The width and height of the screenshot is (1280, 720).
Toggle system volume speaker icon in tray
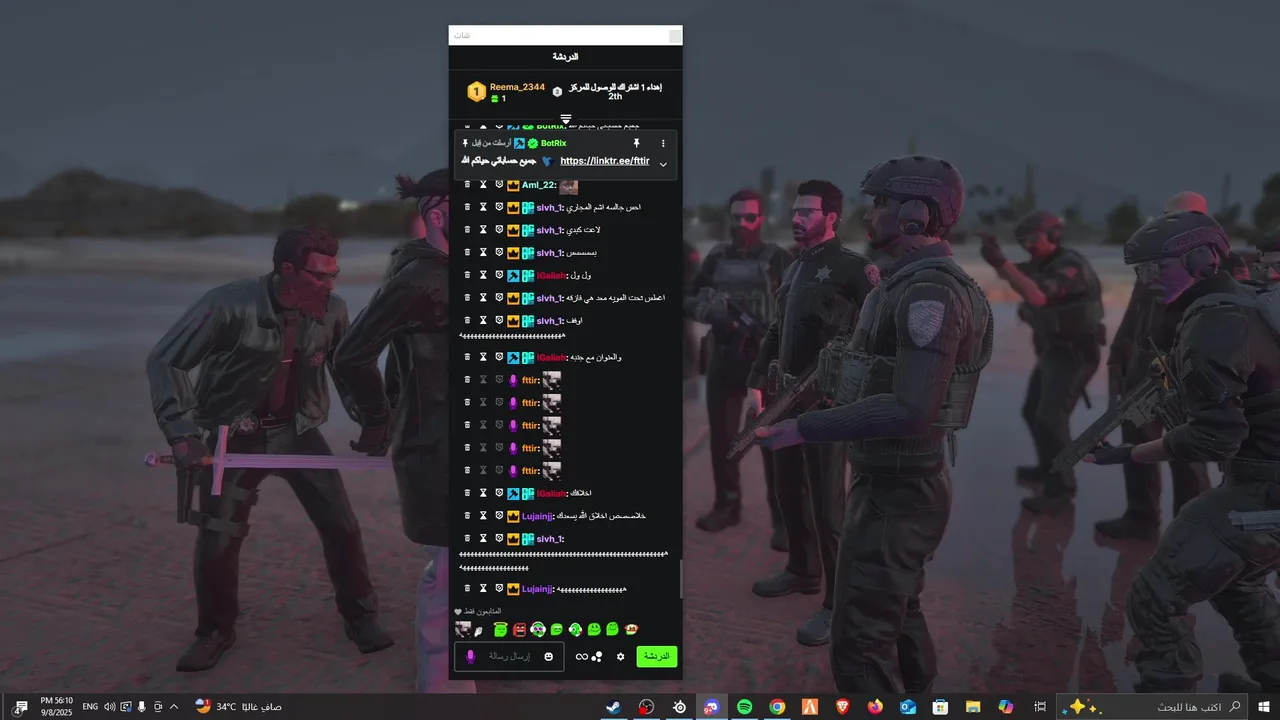109,707
